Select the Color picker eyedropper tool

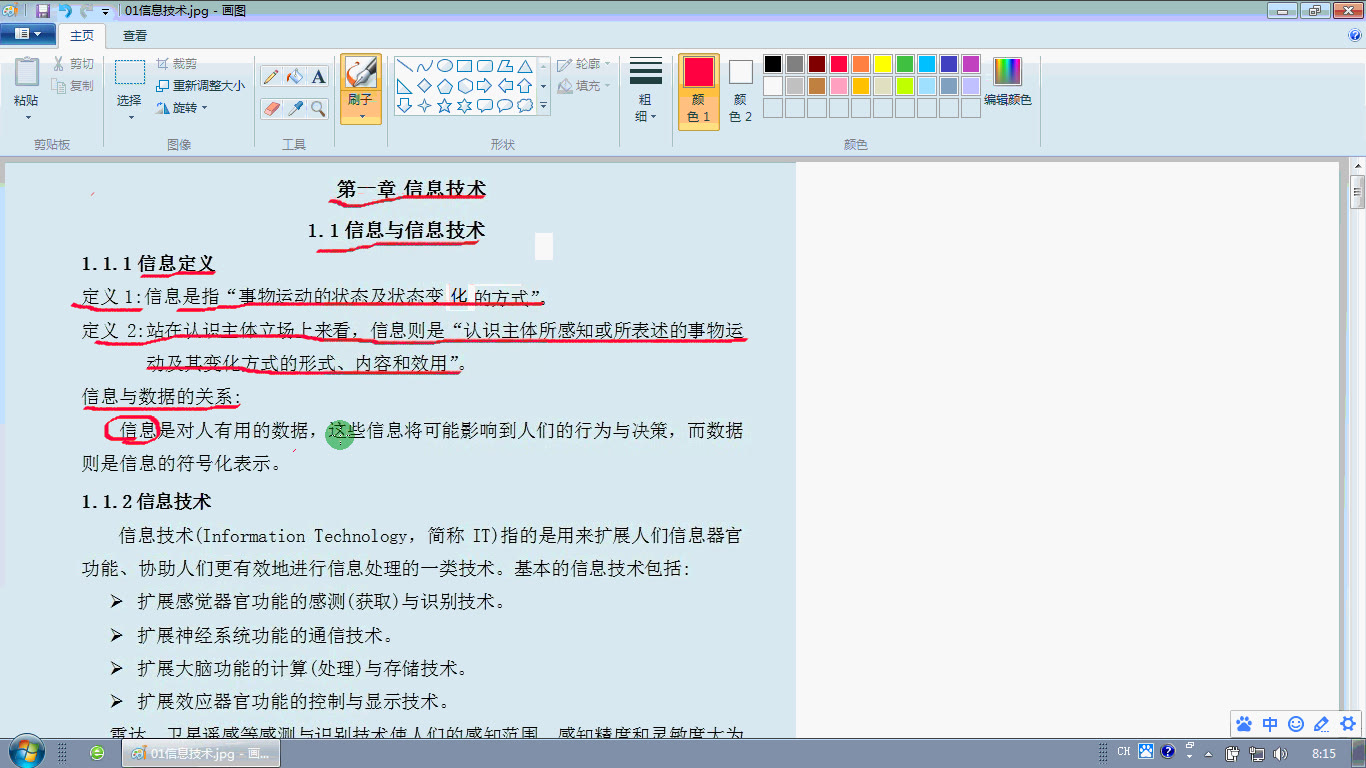(x=294, y=108)
